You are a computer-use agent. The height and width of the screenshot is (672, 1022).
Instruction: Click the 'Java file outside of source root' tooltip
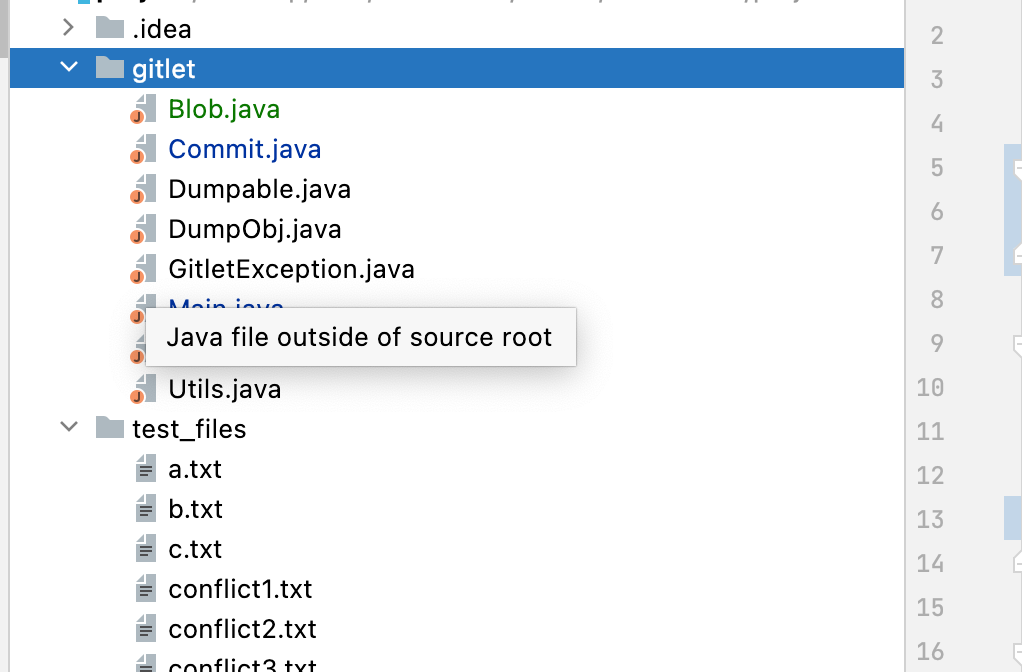[x=360, y=337]
